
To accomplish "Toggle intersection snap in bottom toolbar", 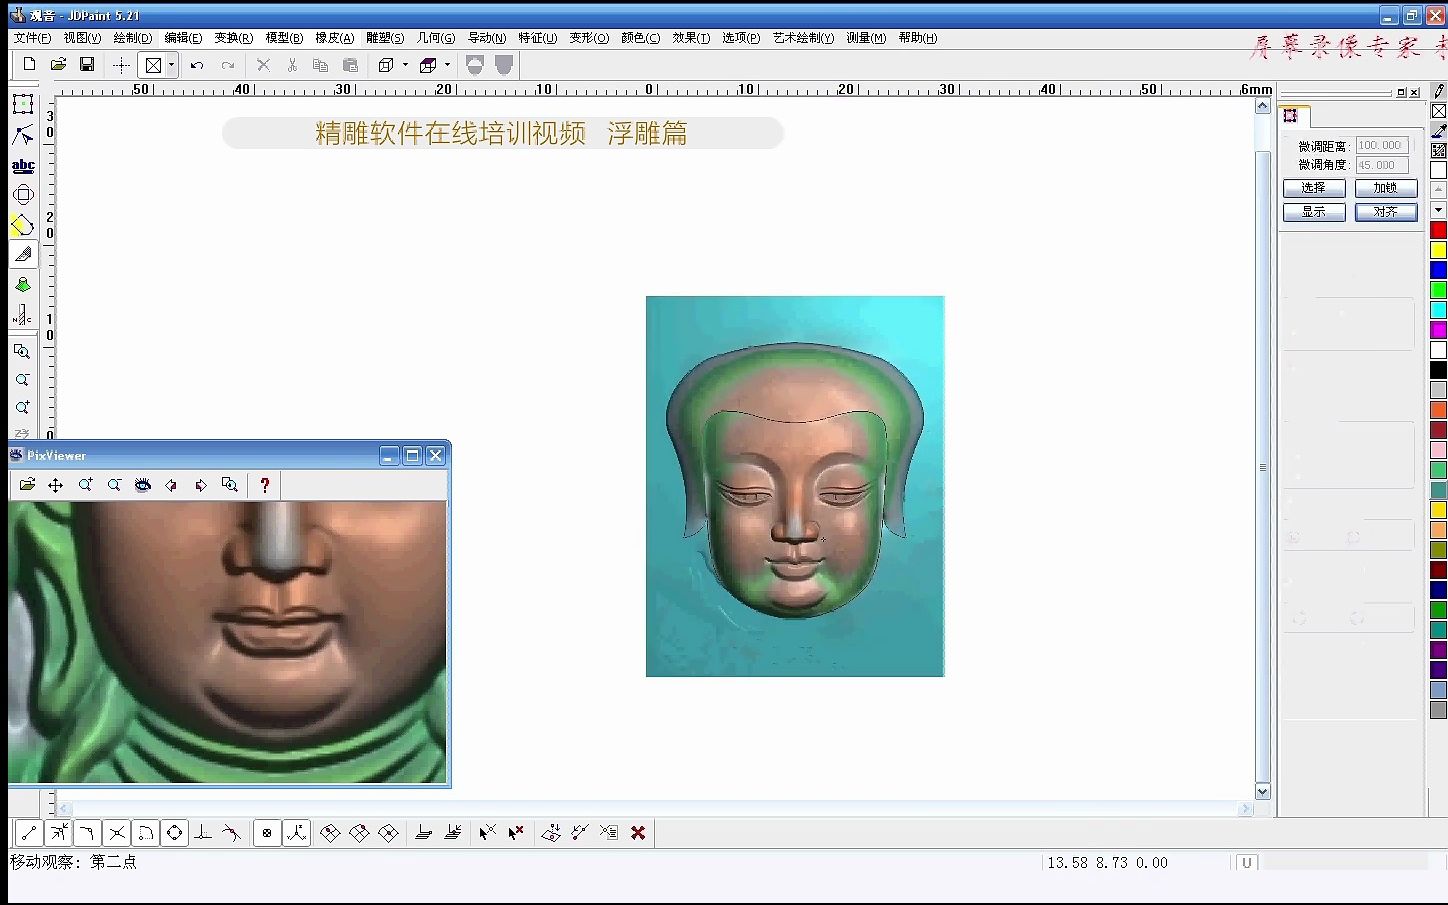I will [116, 832].
